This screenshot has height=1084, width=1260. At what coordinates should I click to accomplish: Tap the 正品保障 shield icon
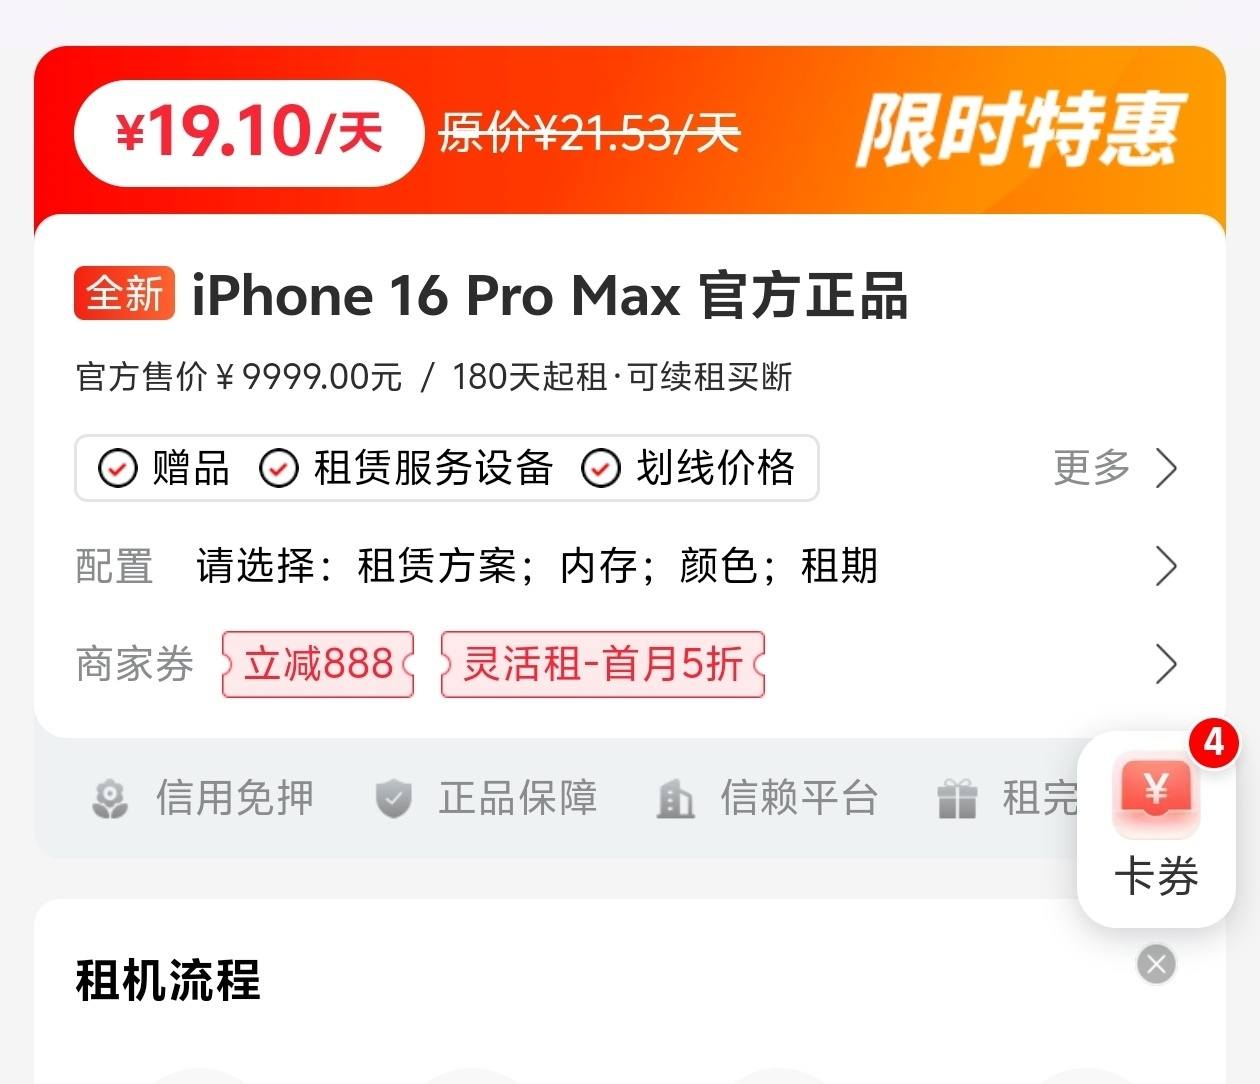[x=393, y=799]
